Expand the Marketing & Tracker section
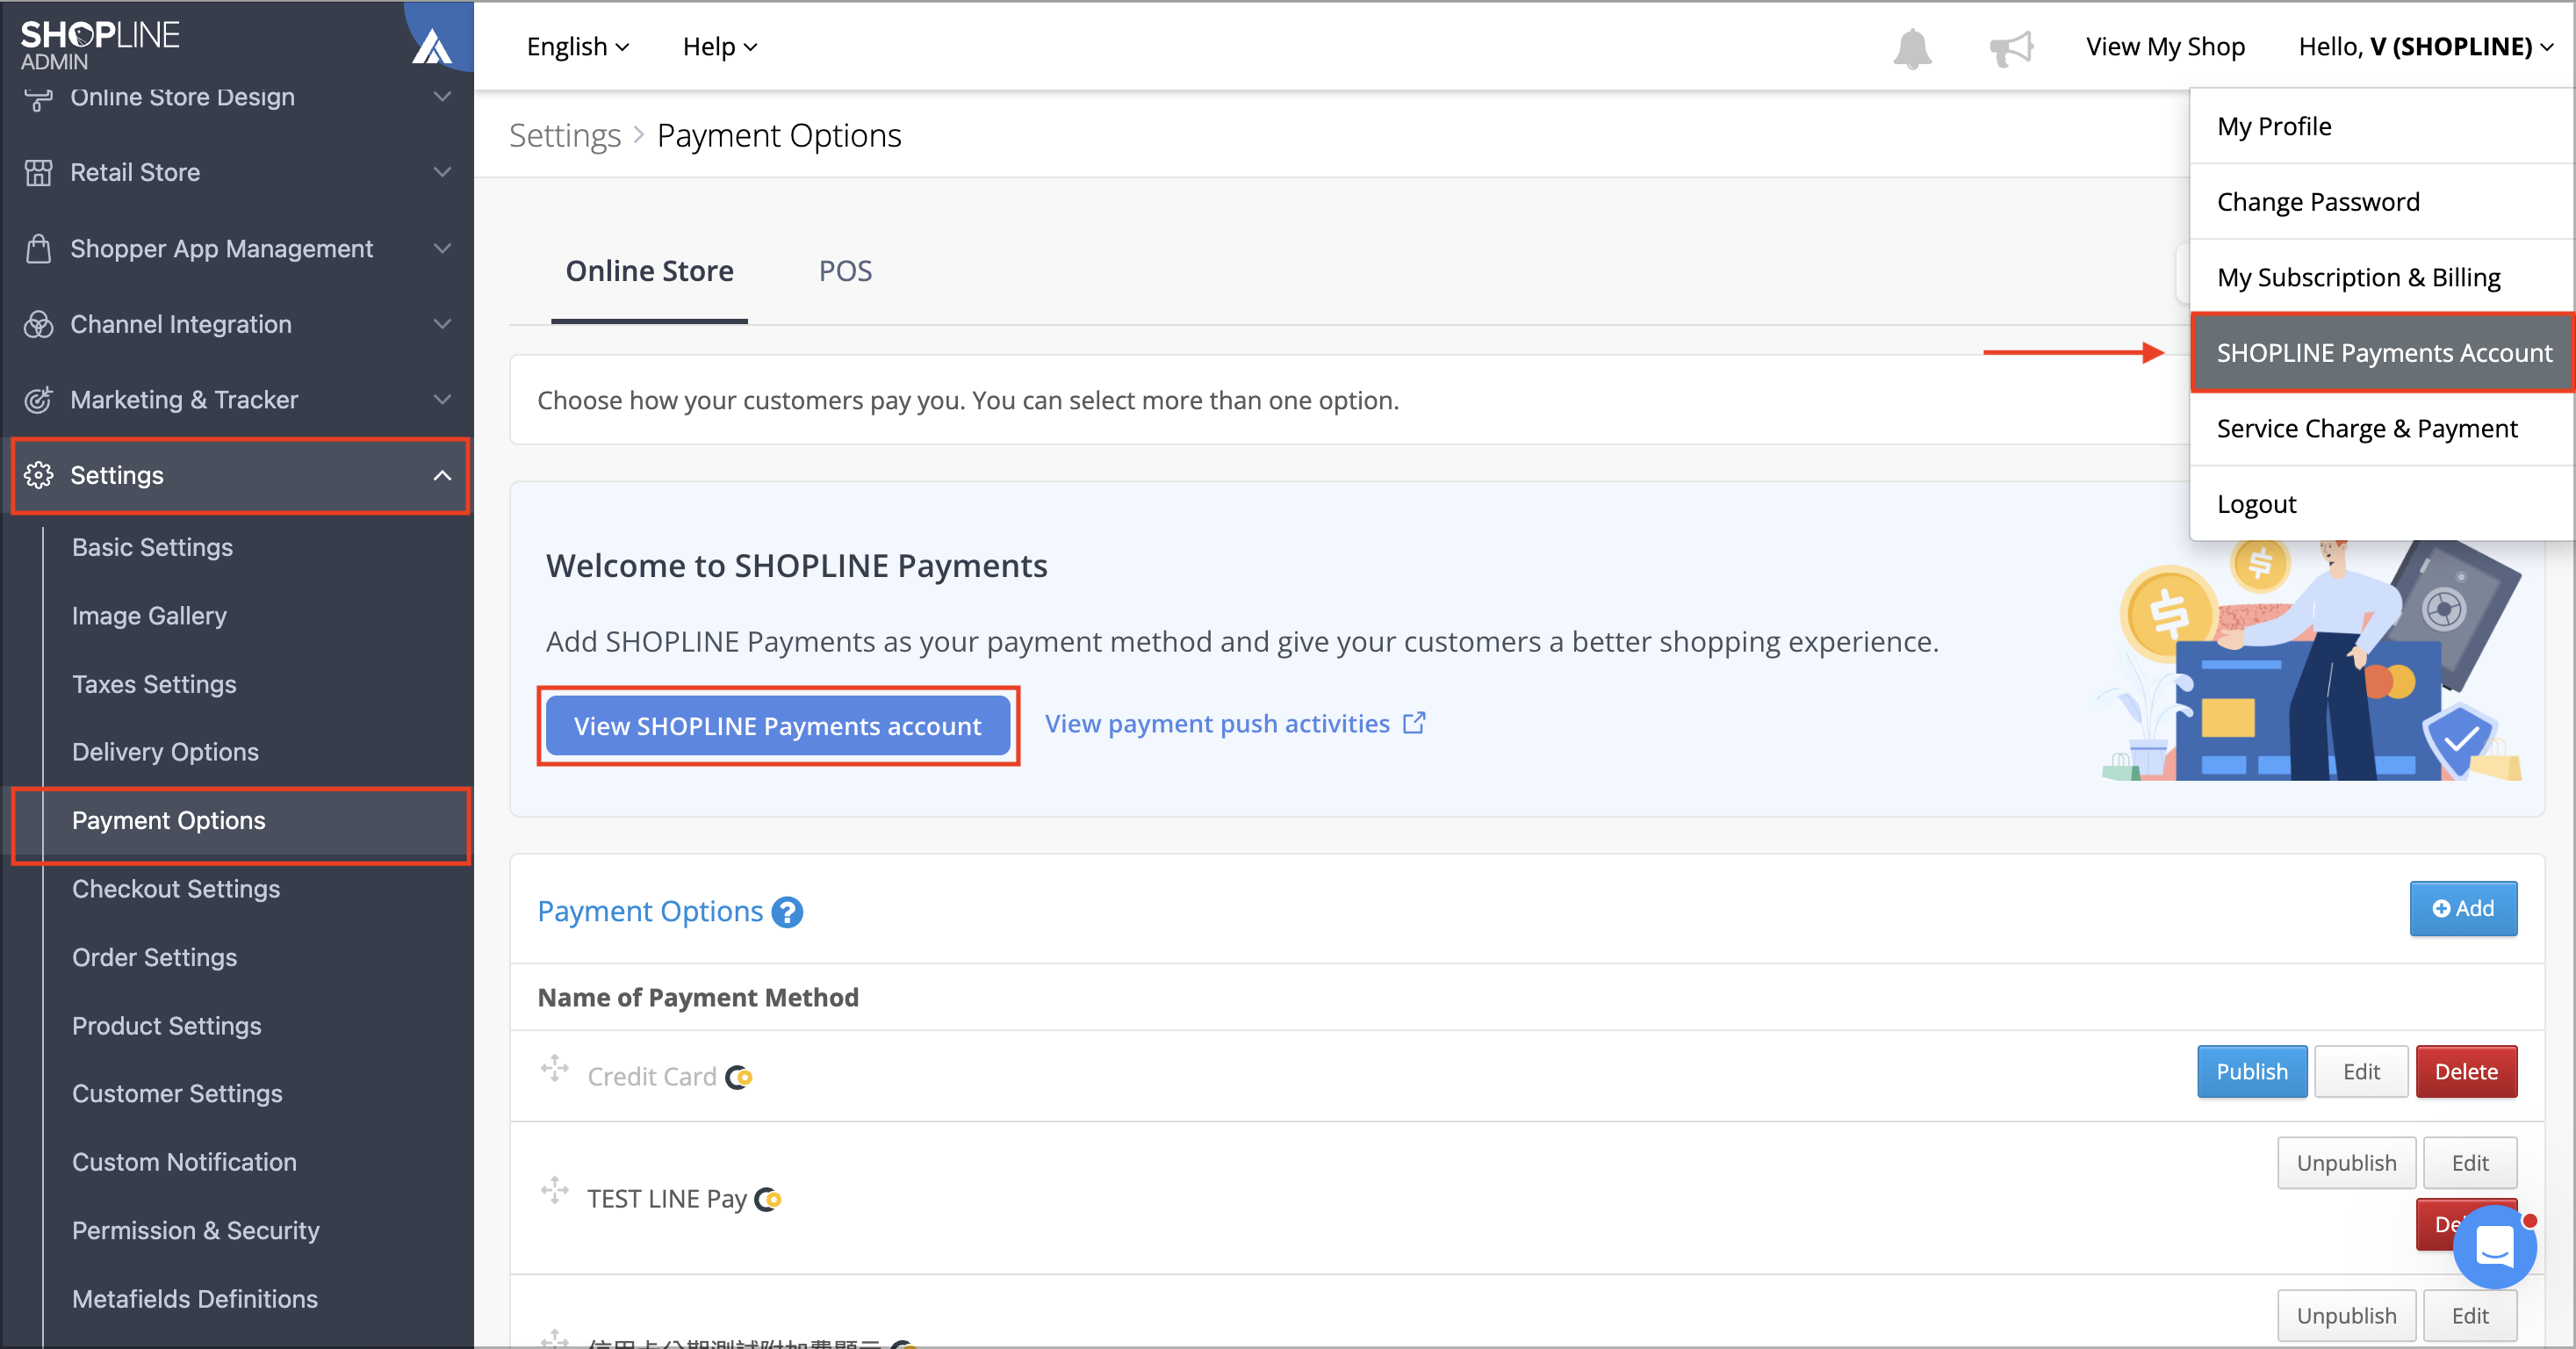 [x=442, y=400]
